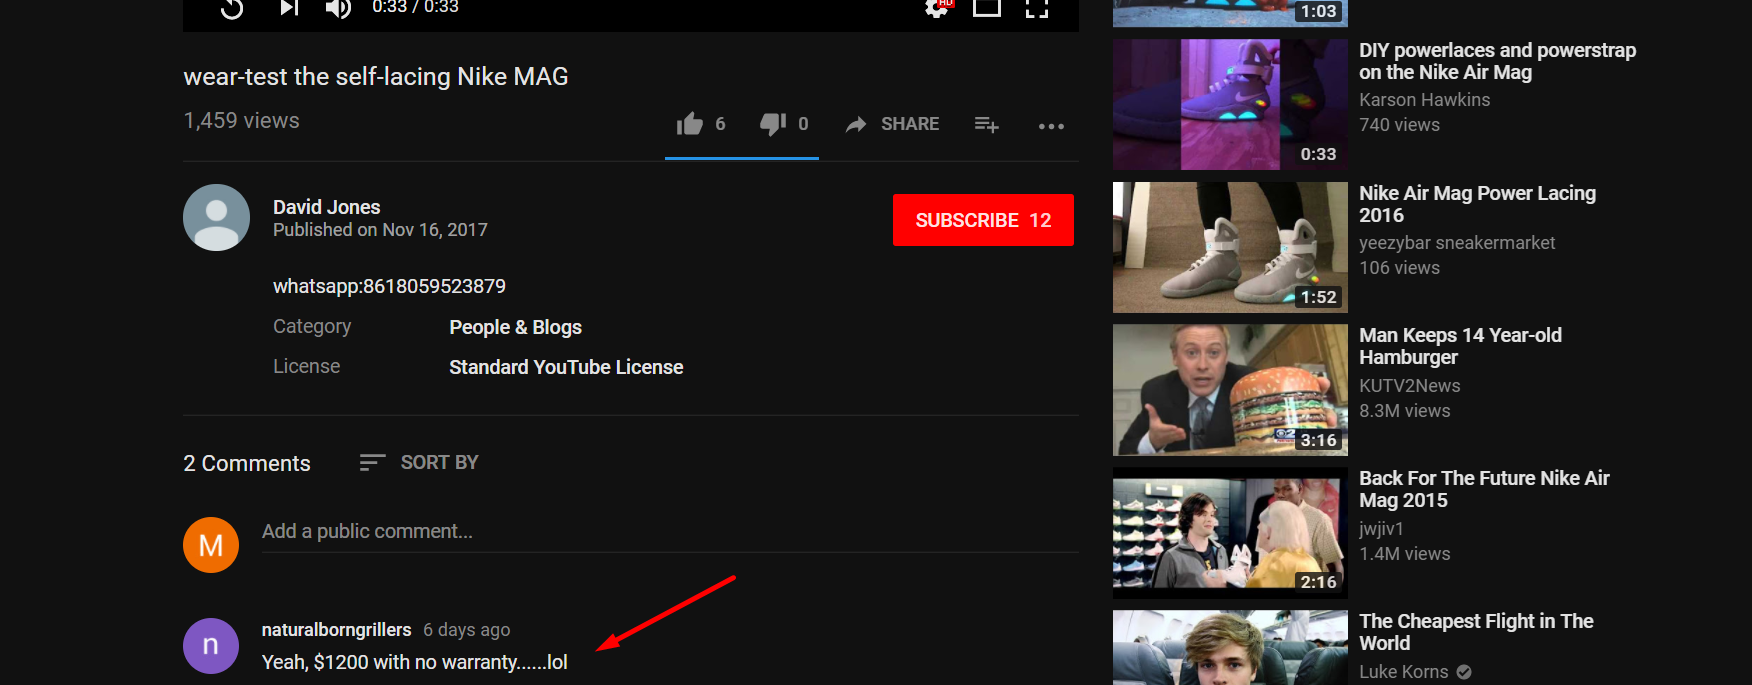Open the People & Blogs category
This screenshot has width=1752, height=685.
pos(515,327)
